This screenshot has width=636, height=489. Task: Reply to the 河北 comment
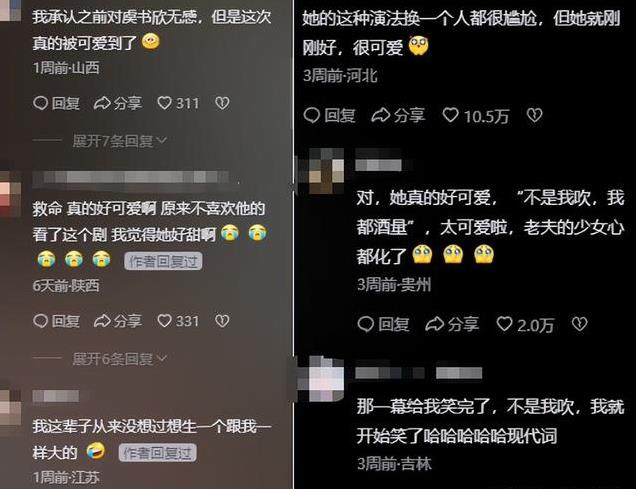[x=329, y=116]
